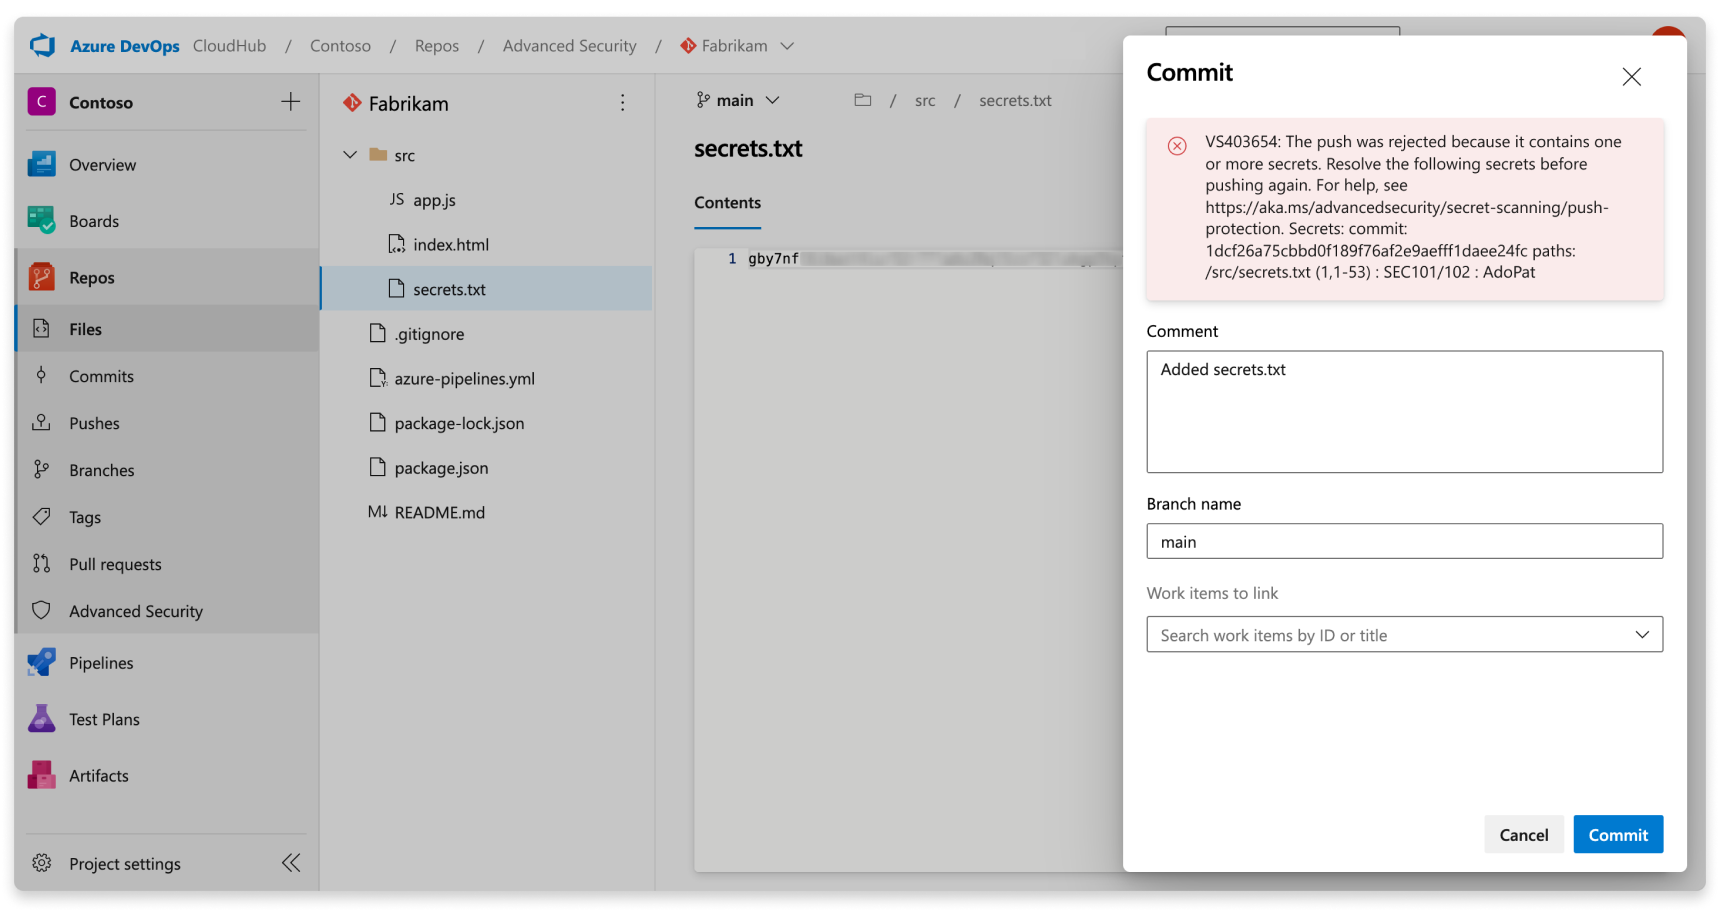View repository Commits

point(101,376)
